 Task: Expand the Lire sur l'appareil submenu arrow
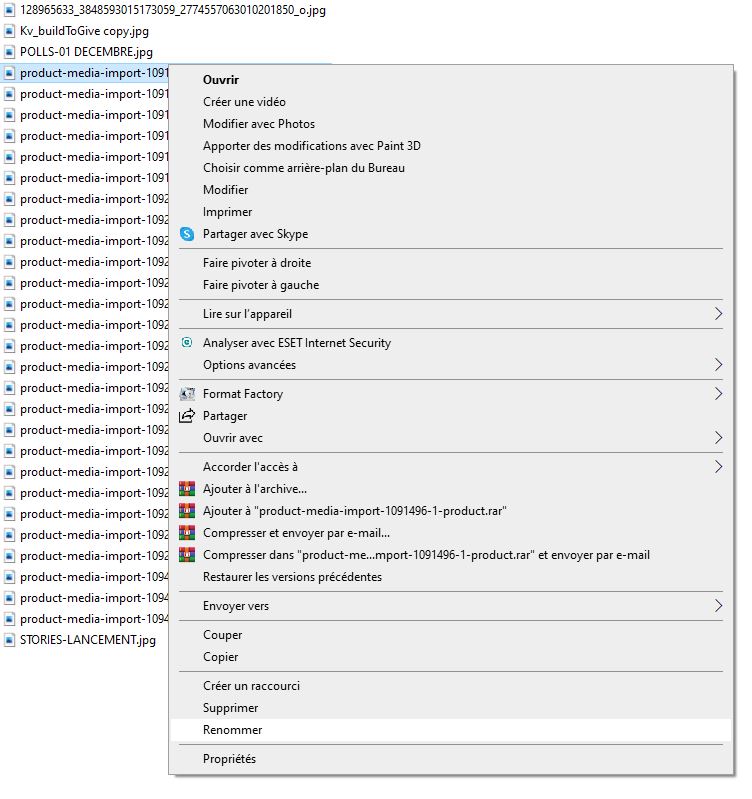(x=718, y=314)
